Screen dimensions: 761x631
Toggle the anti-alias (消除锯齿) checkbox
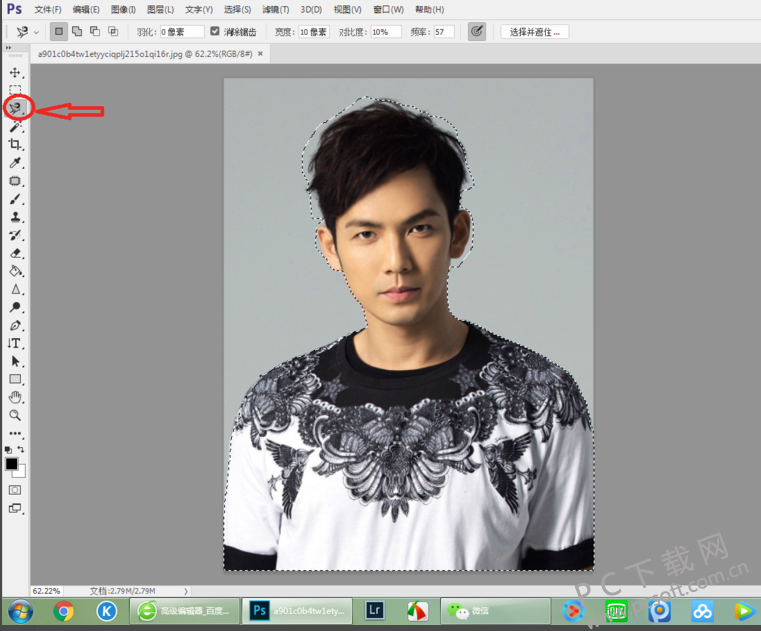(x=215, y=31)
